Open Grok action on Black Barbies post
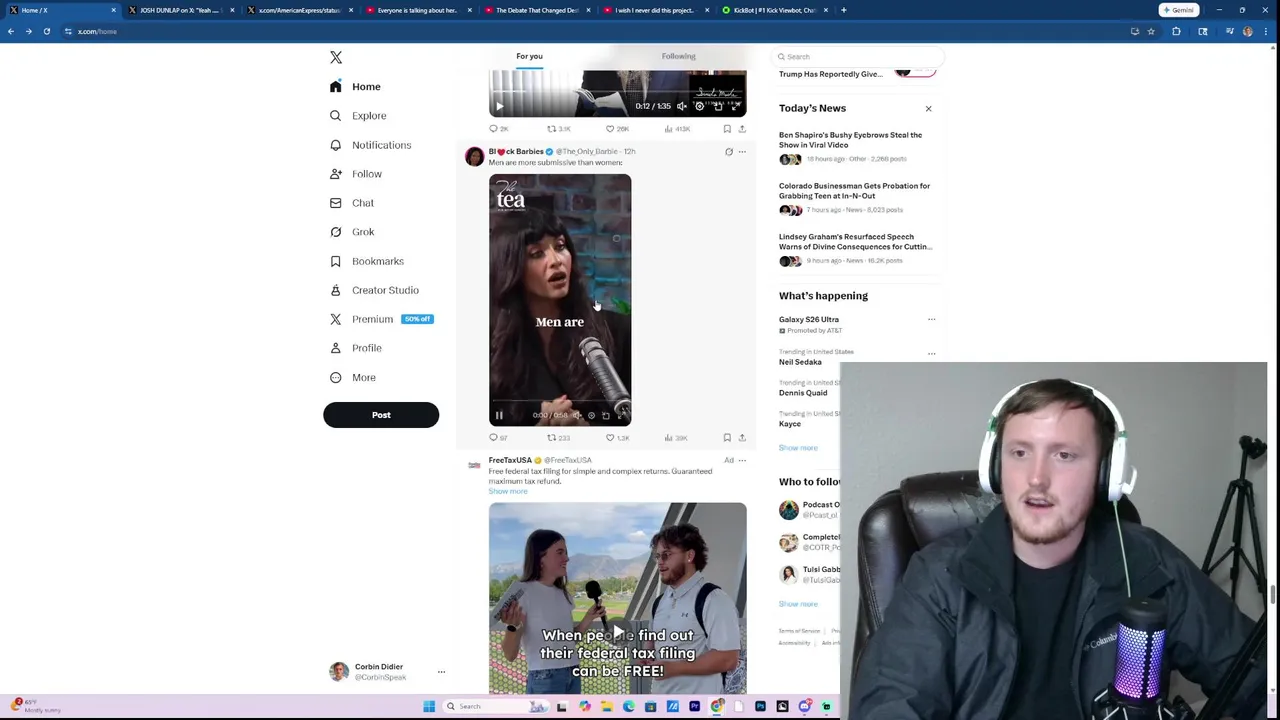Viewport: 1280px width, 720px height. click(729, 152)
